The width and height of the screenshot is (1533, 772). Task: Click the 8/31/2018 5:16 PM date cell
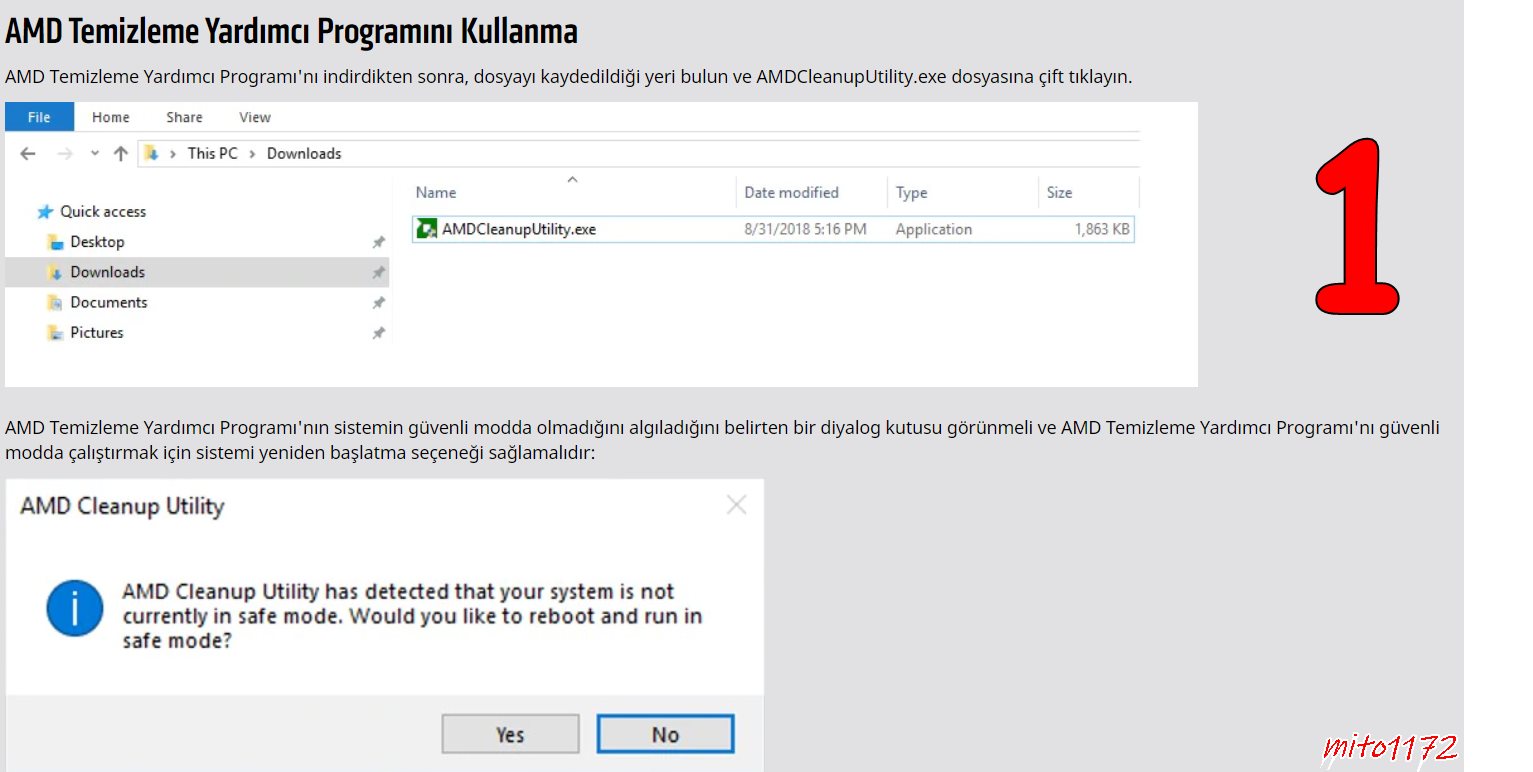(x=805, y=229)
